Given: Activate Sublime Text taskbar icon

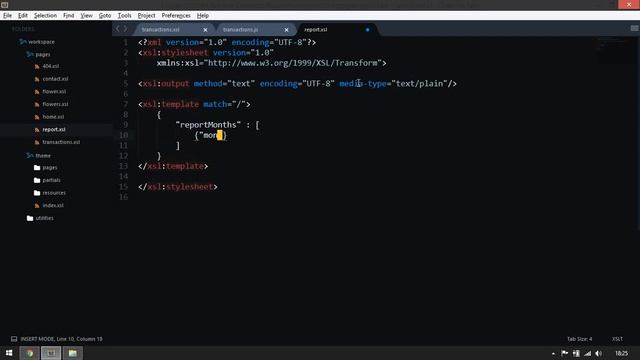Looking at the screenshot, I should pyautogui.click(x=51, y=353).
